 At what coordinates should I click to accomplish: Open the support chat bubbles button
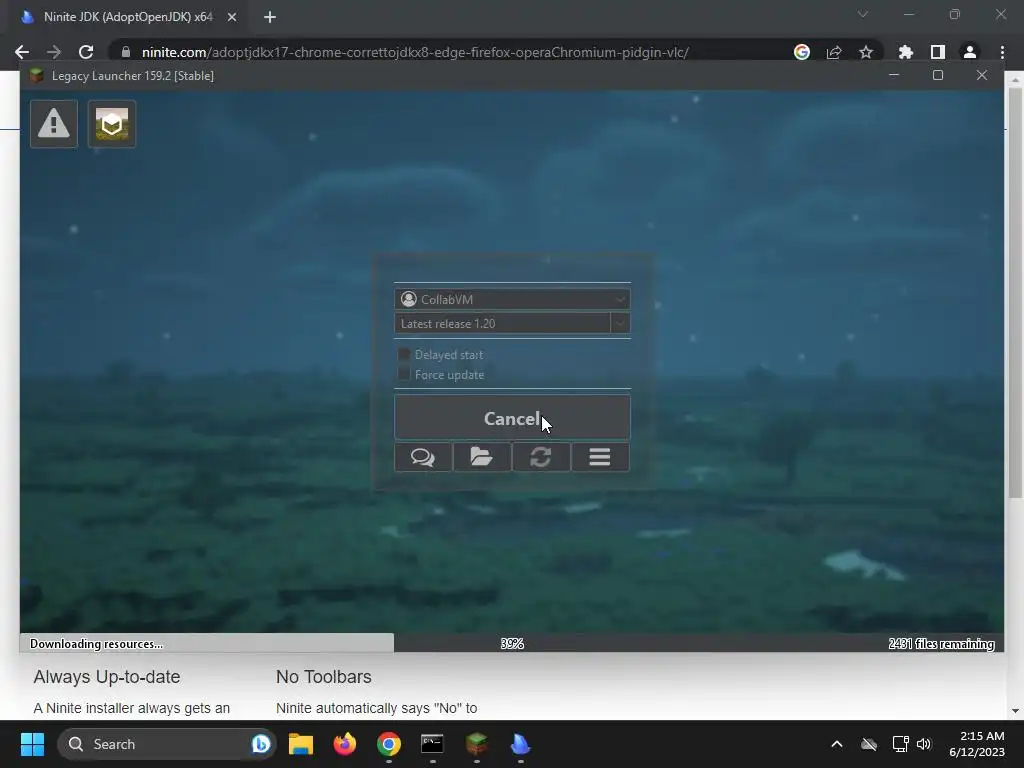click(423, 457)
